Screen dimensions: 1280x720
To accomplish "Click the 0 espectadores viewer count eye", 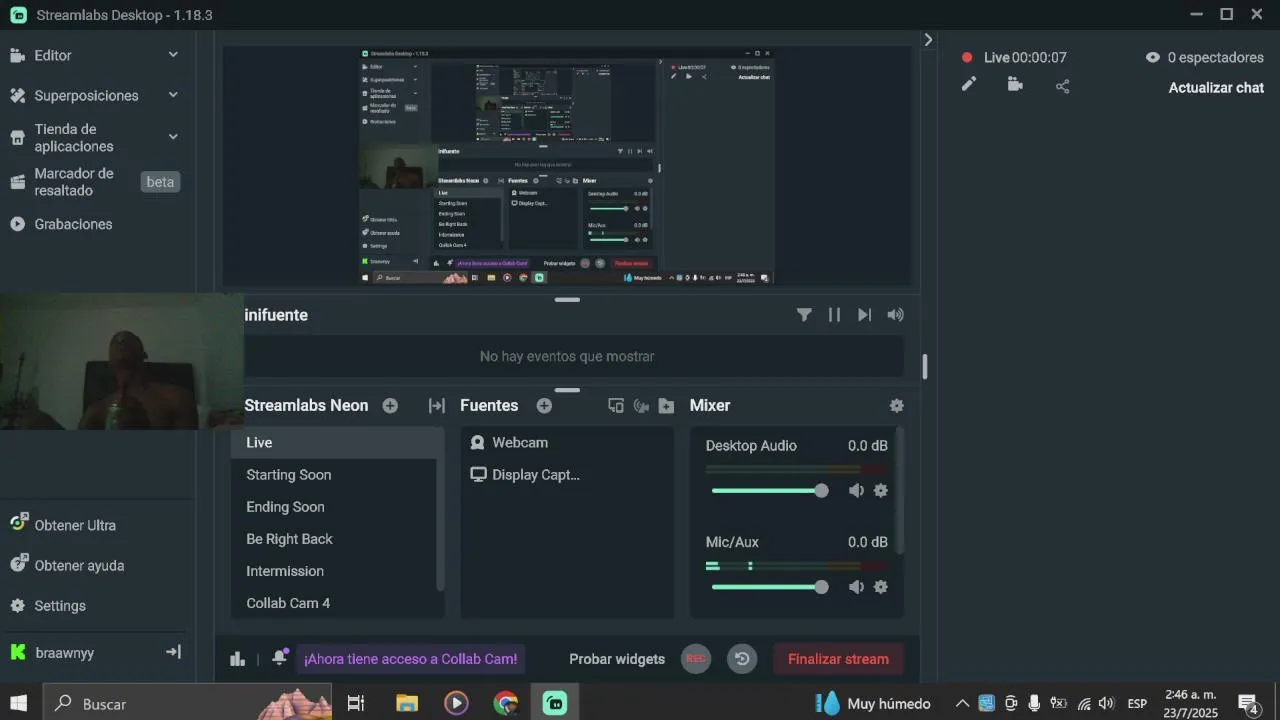I will click(x=1152, y=58).
